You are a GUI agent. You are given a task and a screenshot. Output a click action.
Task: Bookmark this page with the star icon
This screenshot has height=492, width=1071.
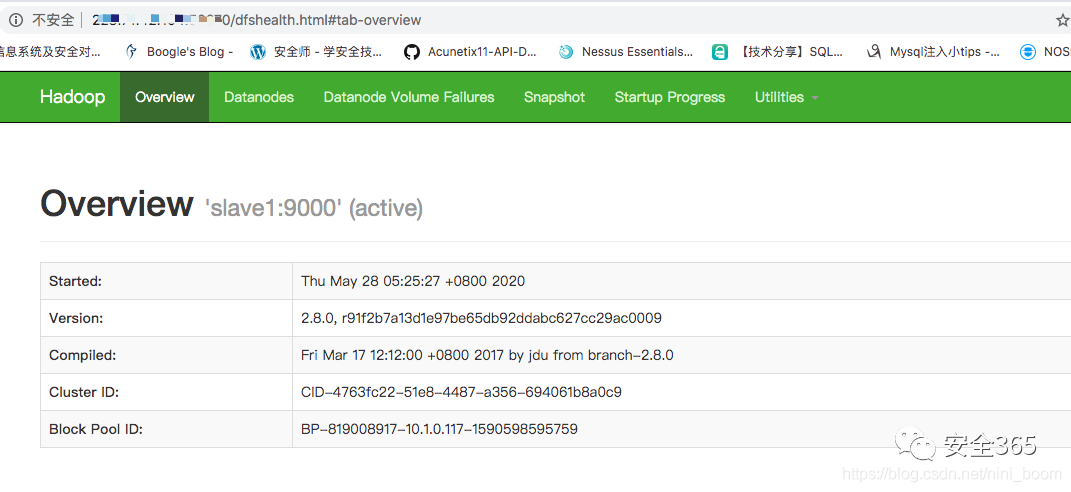tap(1062, 20)
